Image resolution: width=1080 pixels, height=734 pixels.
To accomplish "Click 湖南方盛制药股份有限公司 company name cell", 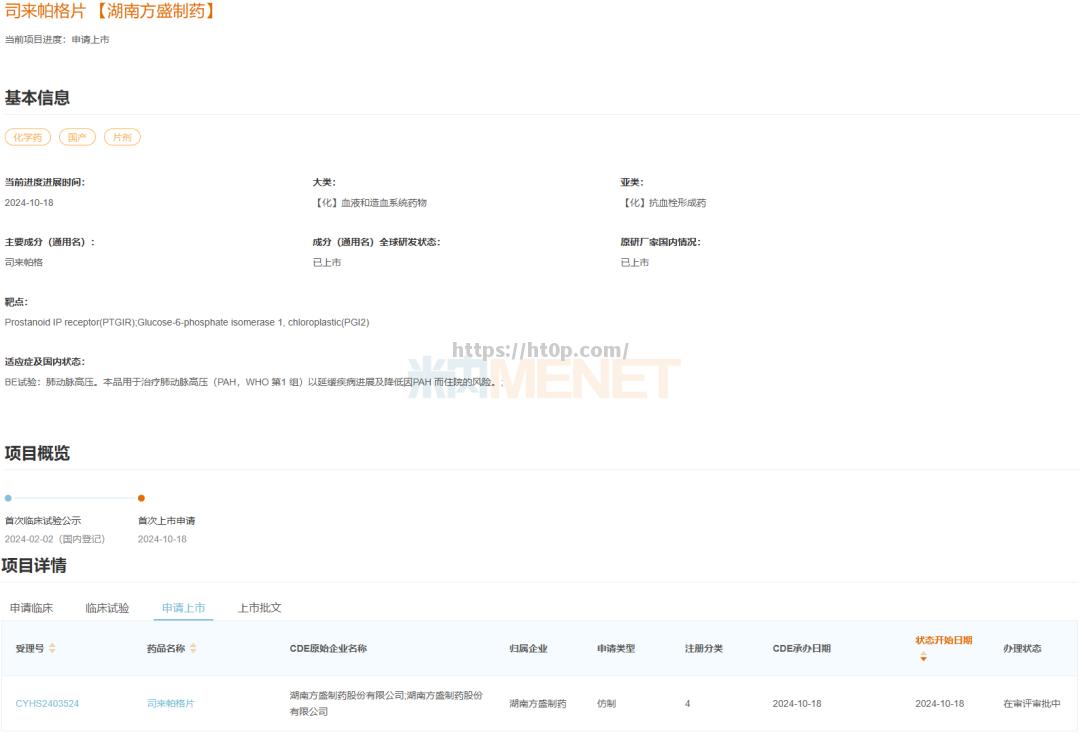I will 386,704.
